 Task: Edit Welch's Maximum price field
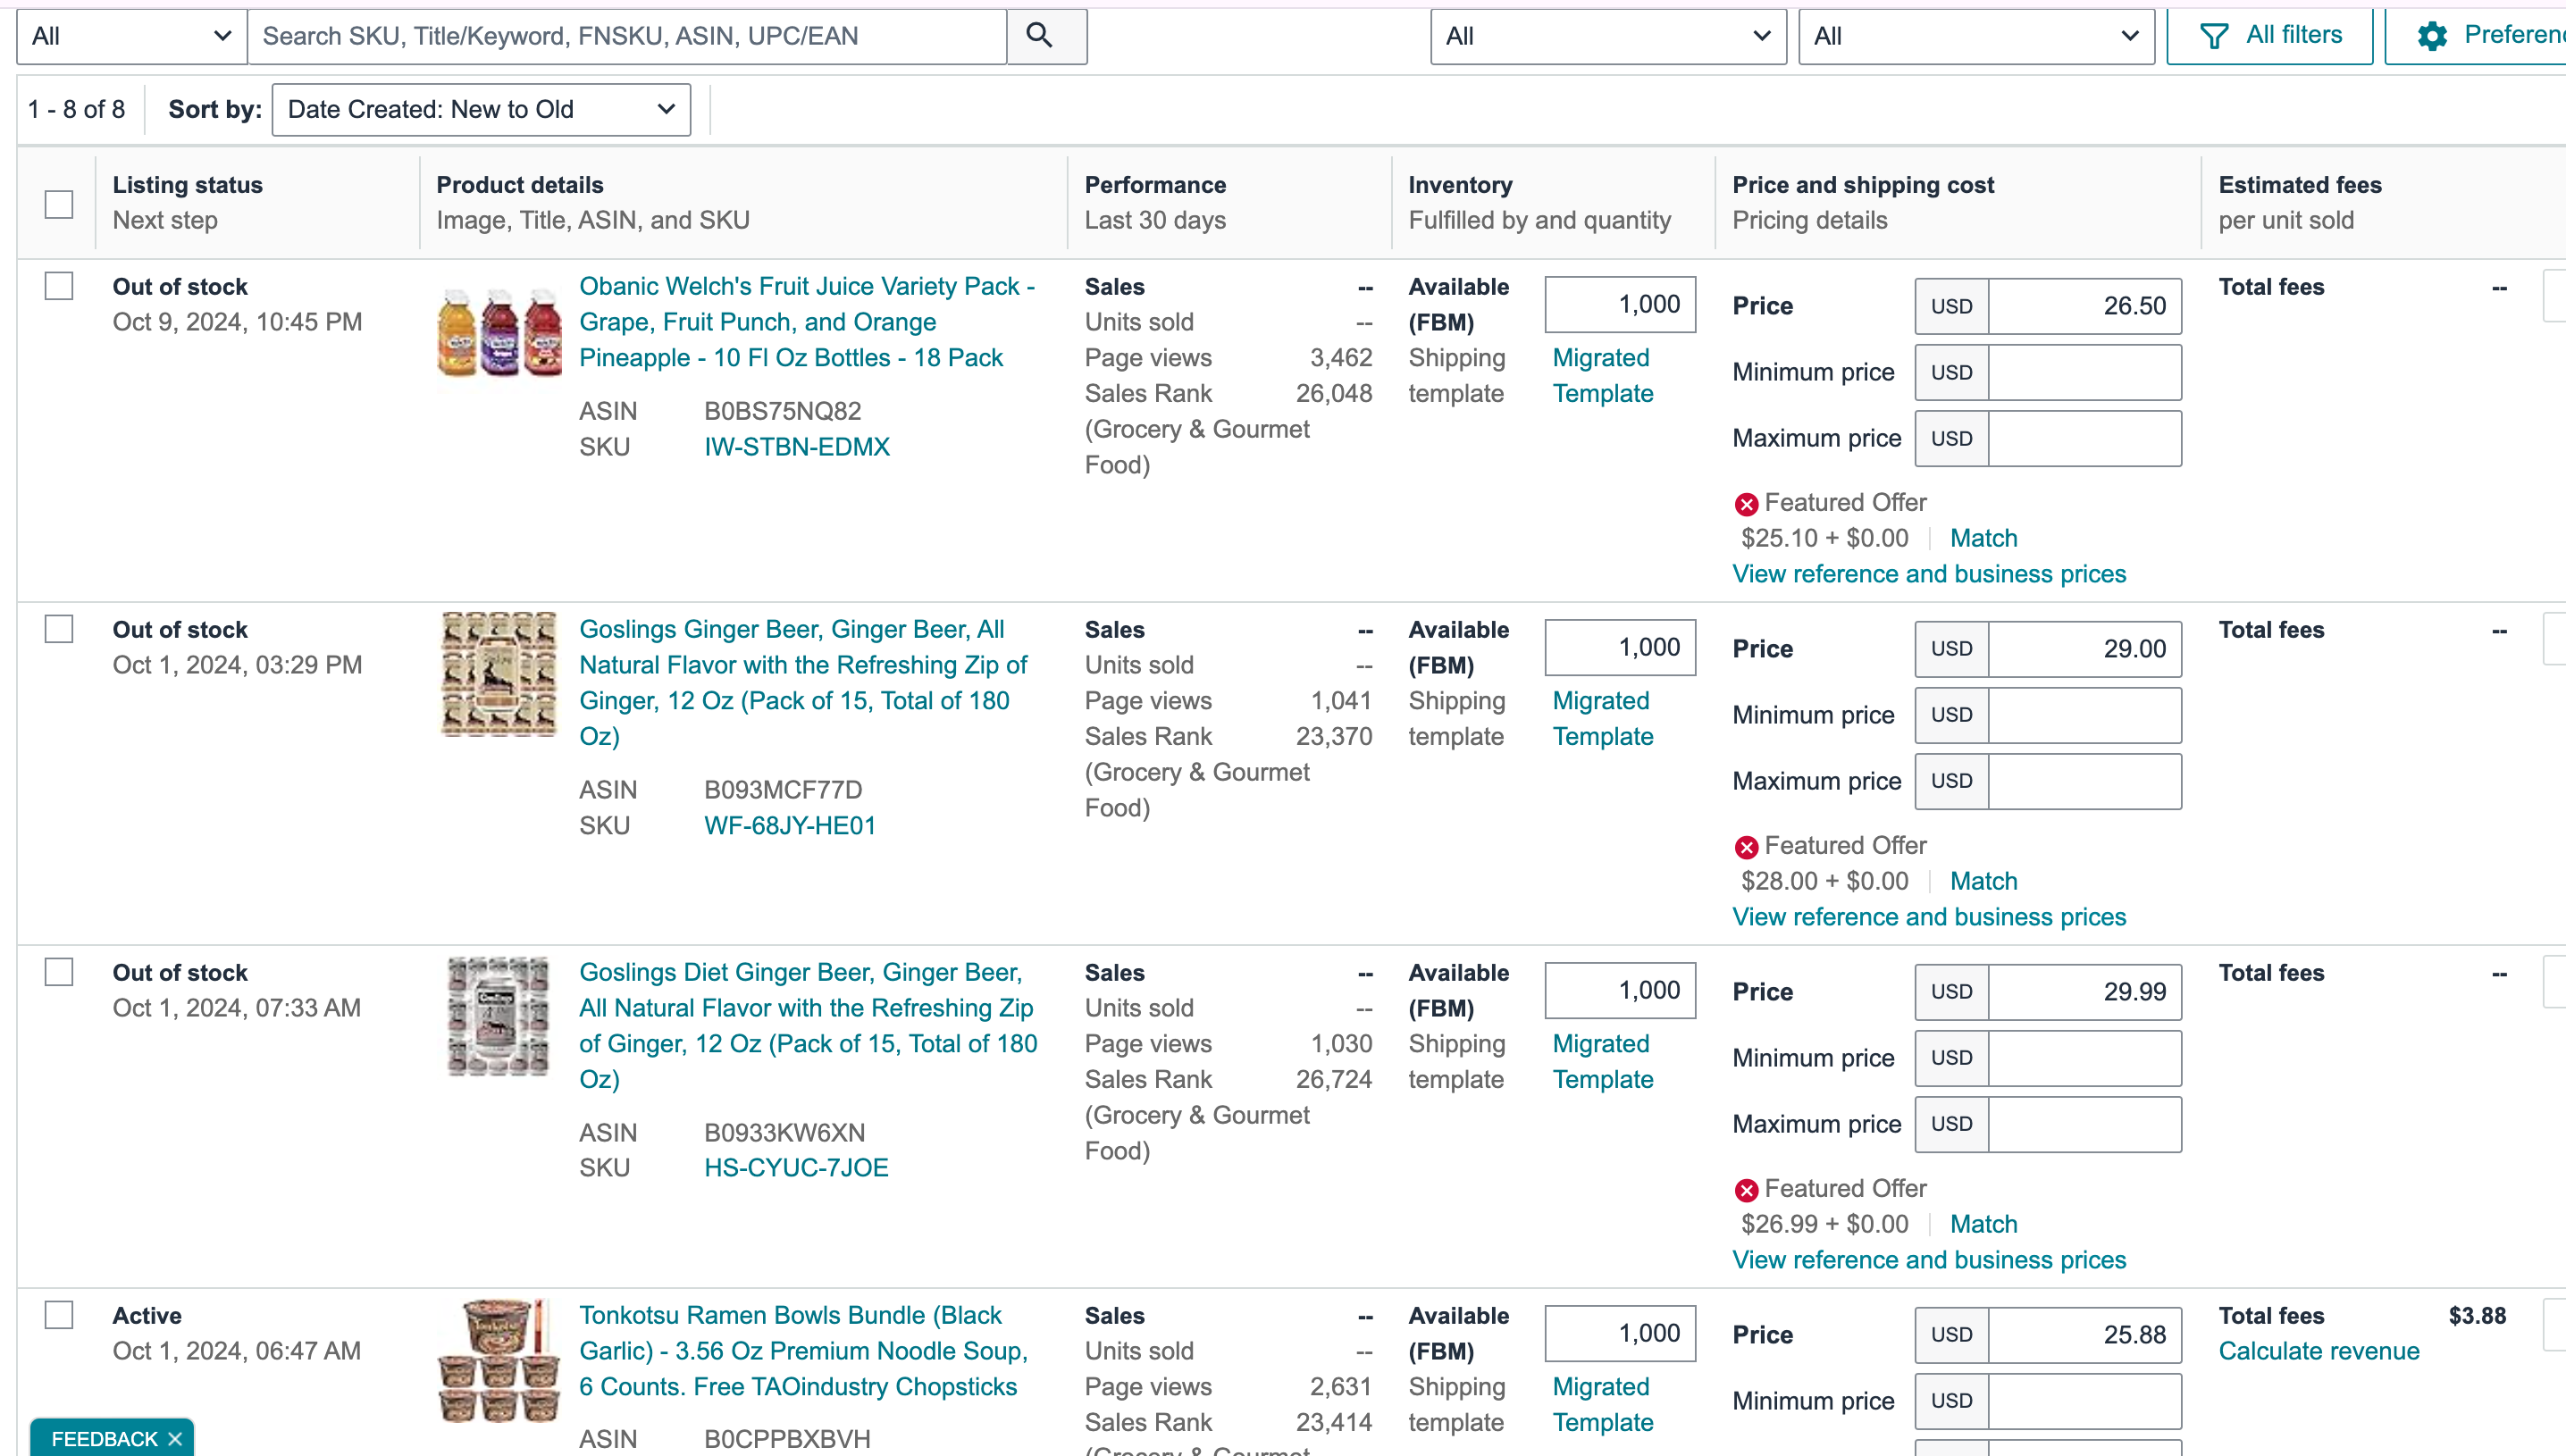click(x=2084, y=438)
